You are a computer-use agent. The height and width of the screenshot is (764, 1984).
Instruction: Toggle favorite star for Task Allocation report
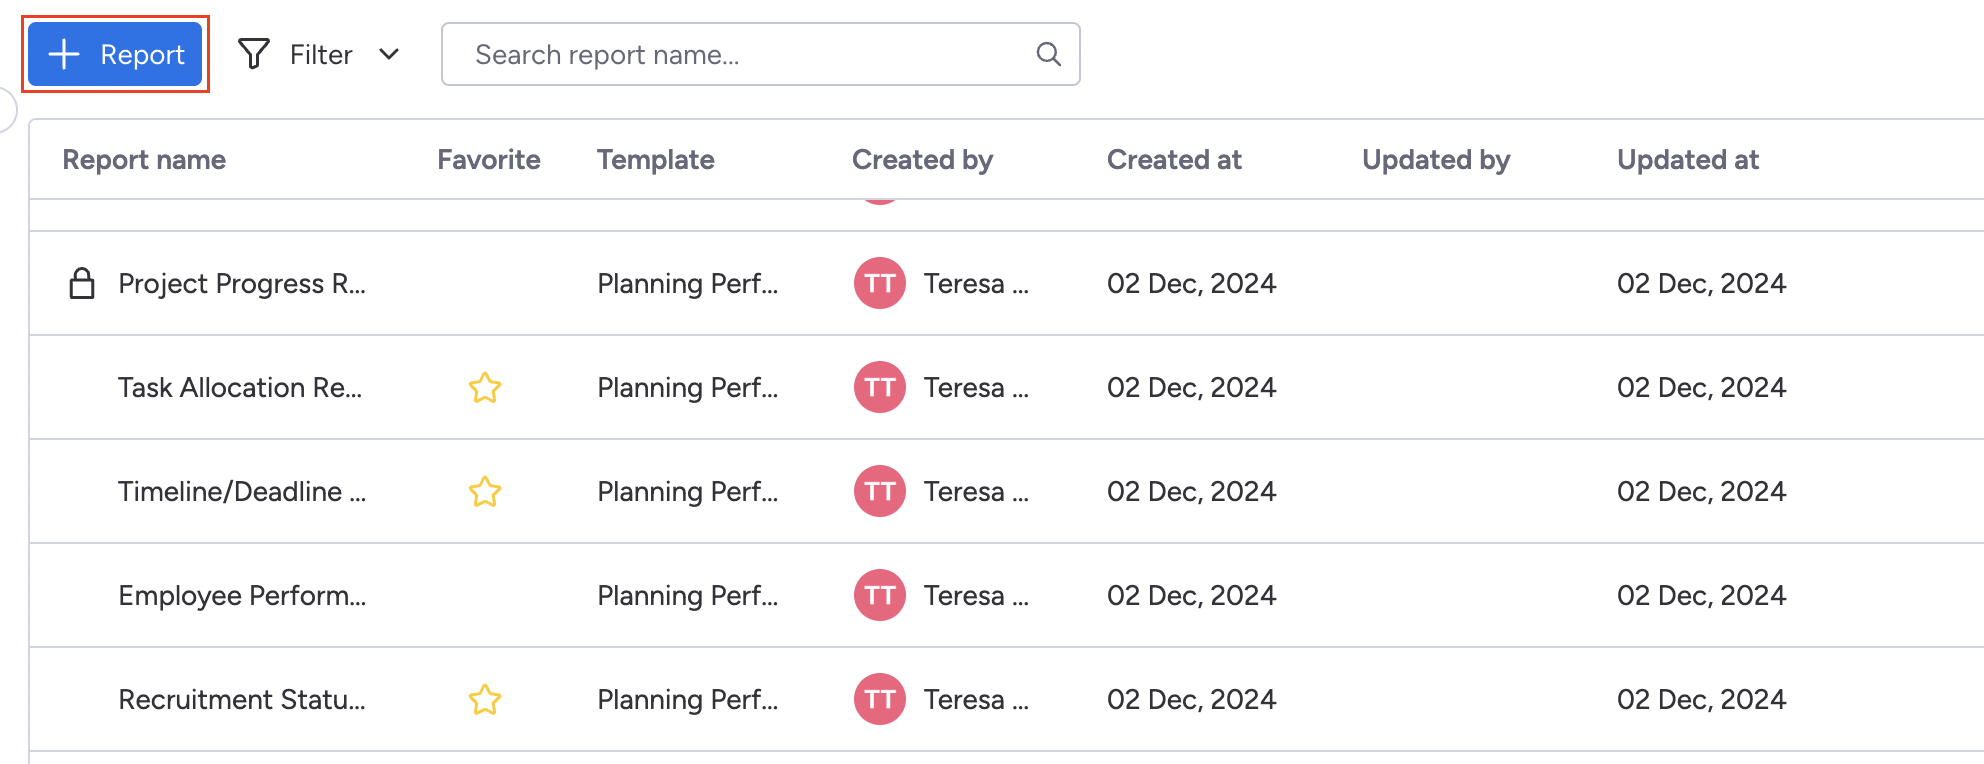click(x=485, y=387)
